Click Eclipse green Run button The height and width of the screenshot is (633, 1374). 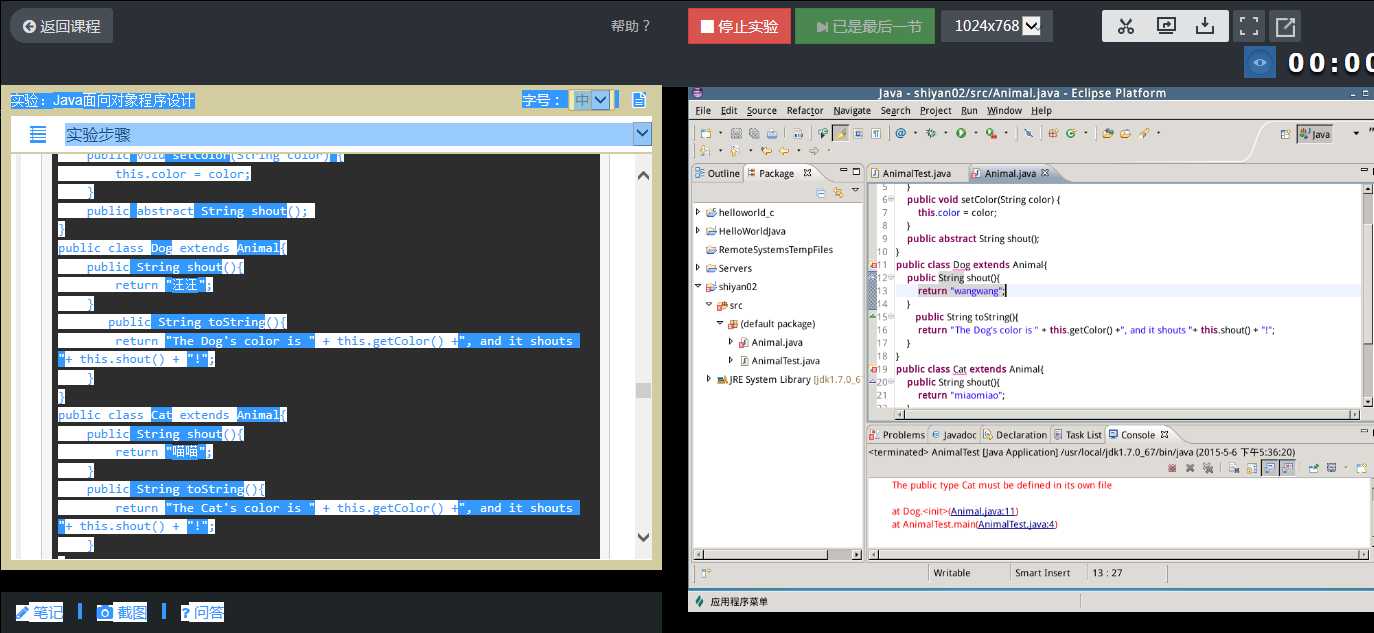tap(961, 133)
